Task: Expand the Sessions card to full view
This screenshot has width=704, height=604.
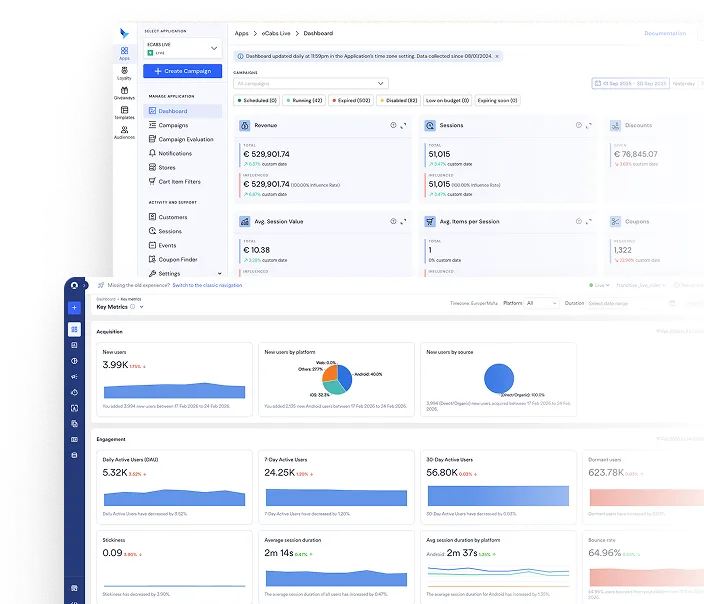Action: click(x=589, y=125)
